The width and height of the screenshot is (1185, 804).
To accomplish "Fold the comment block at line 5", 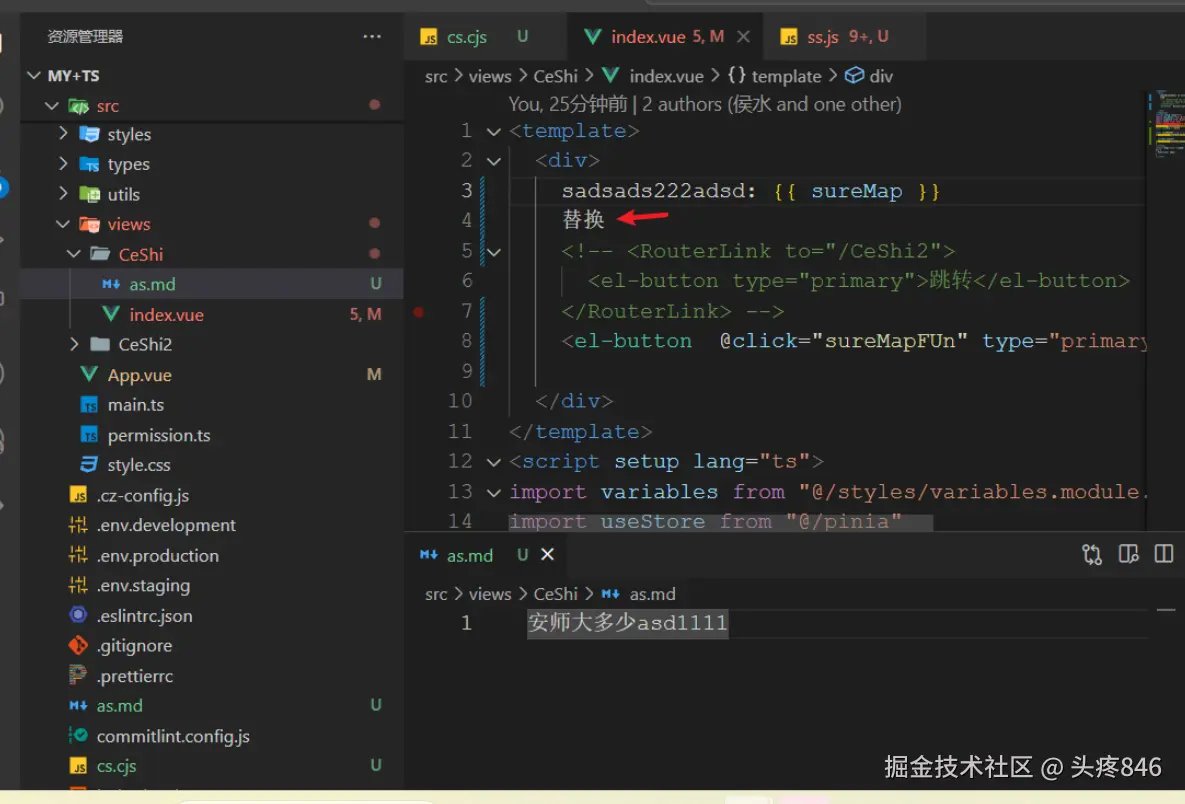I will [493, 252].
